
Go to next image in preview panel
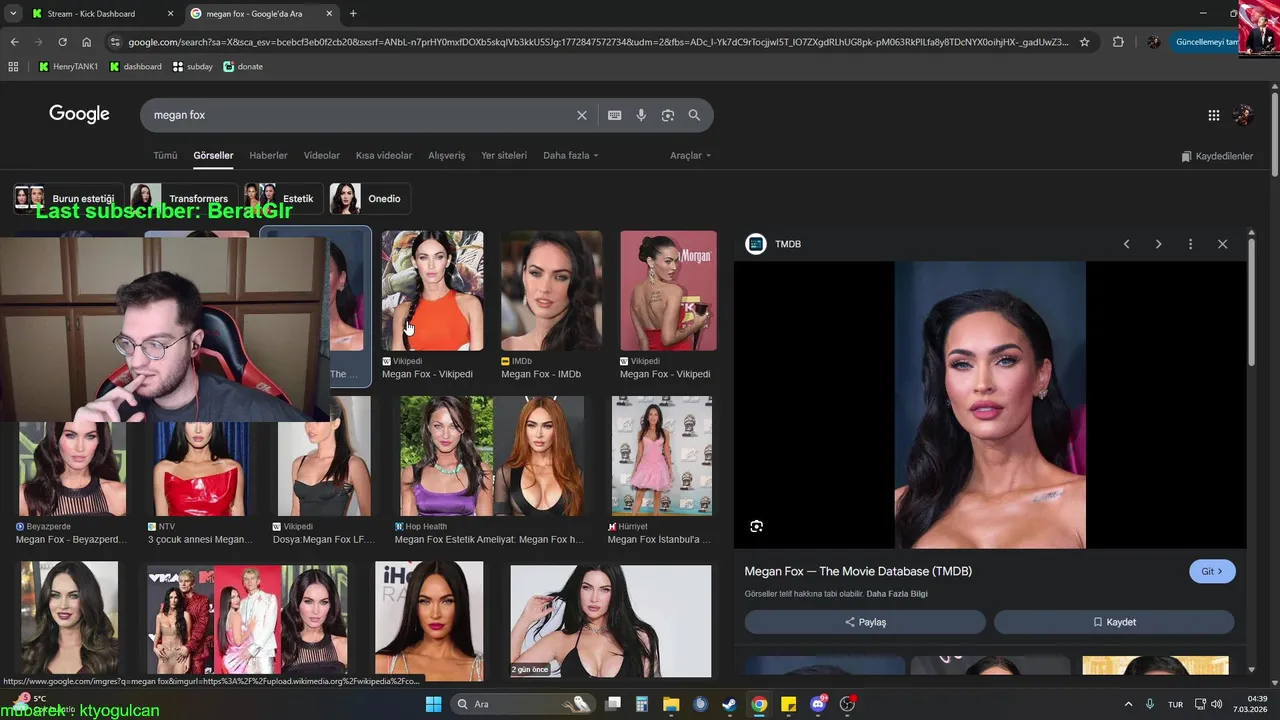1158,244
